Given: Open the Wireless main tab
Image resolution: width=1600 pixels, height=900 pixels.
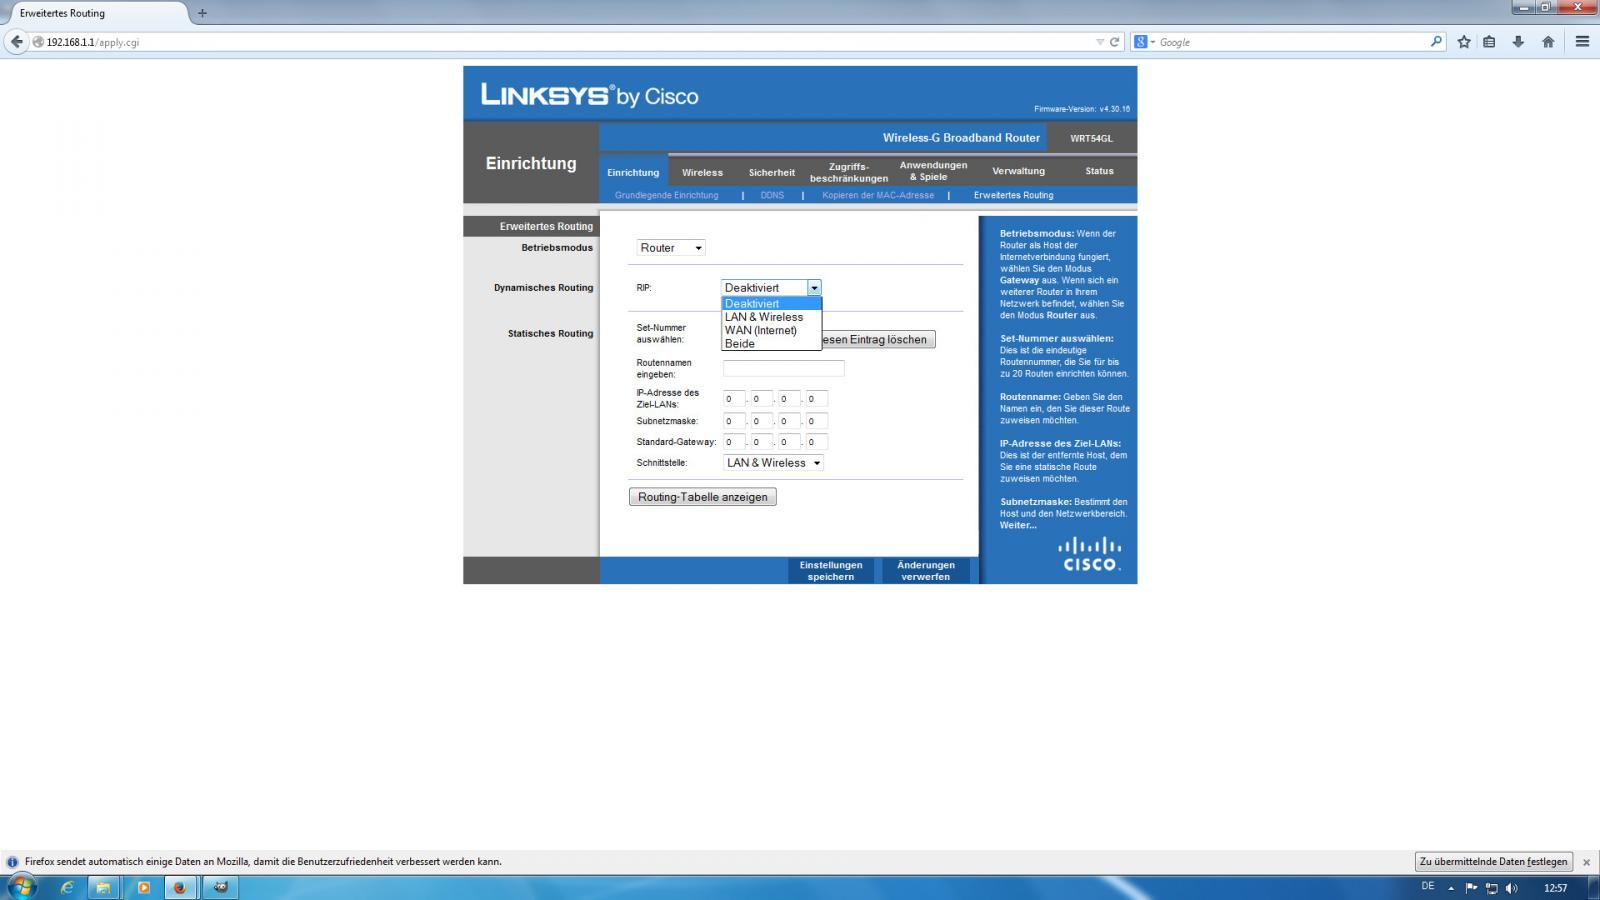Looking at the screenshot, I should (x=702, y=172).
